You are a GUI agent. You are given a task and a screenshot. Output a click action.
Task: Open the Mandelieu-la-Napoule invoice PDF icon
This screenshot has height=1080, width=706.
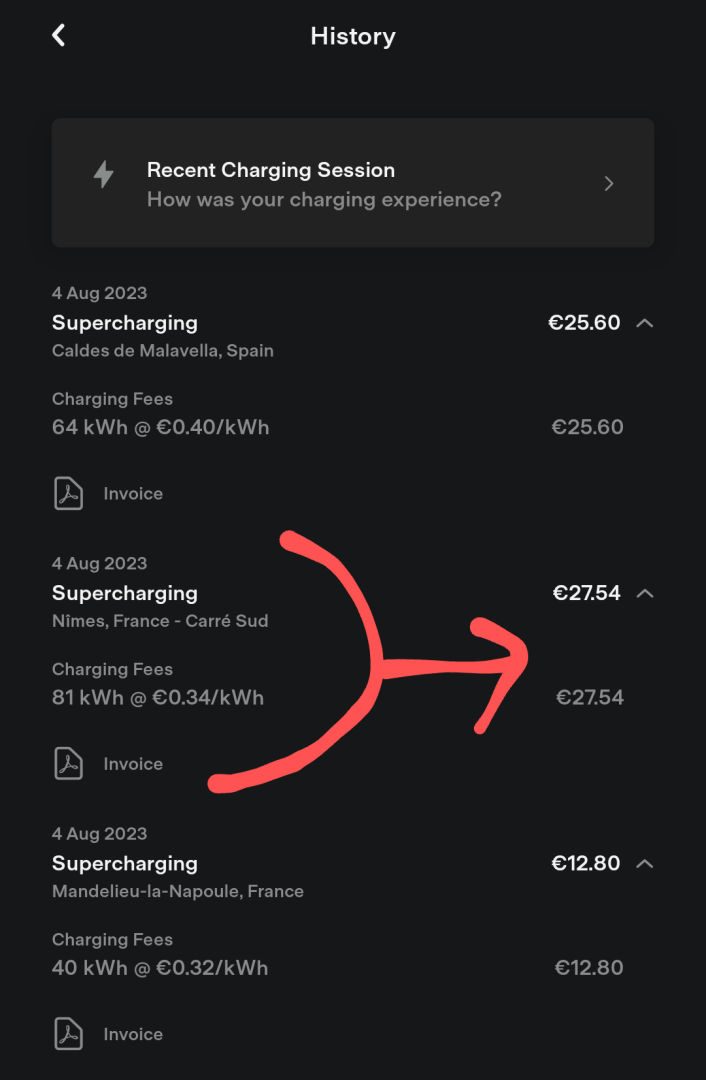tap(68, 1034)
